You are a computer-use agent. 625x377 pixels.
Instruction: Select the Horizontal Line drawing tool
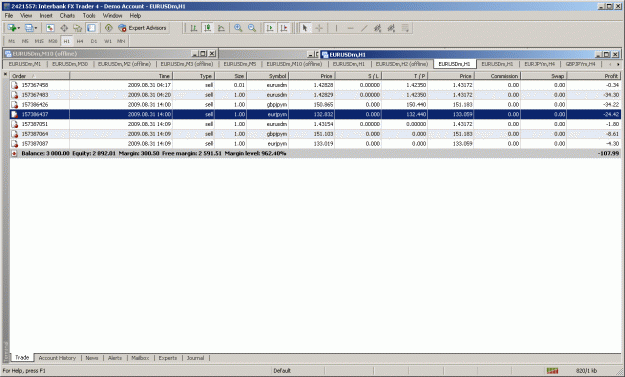point(350,28)
